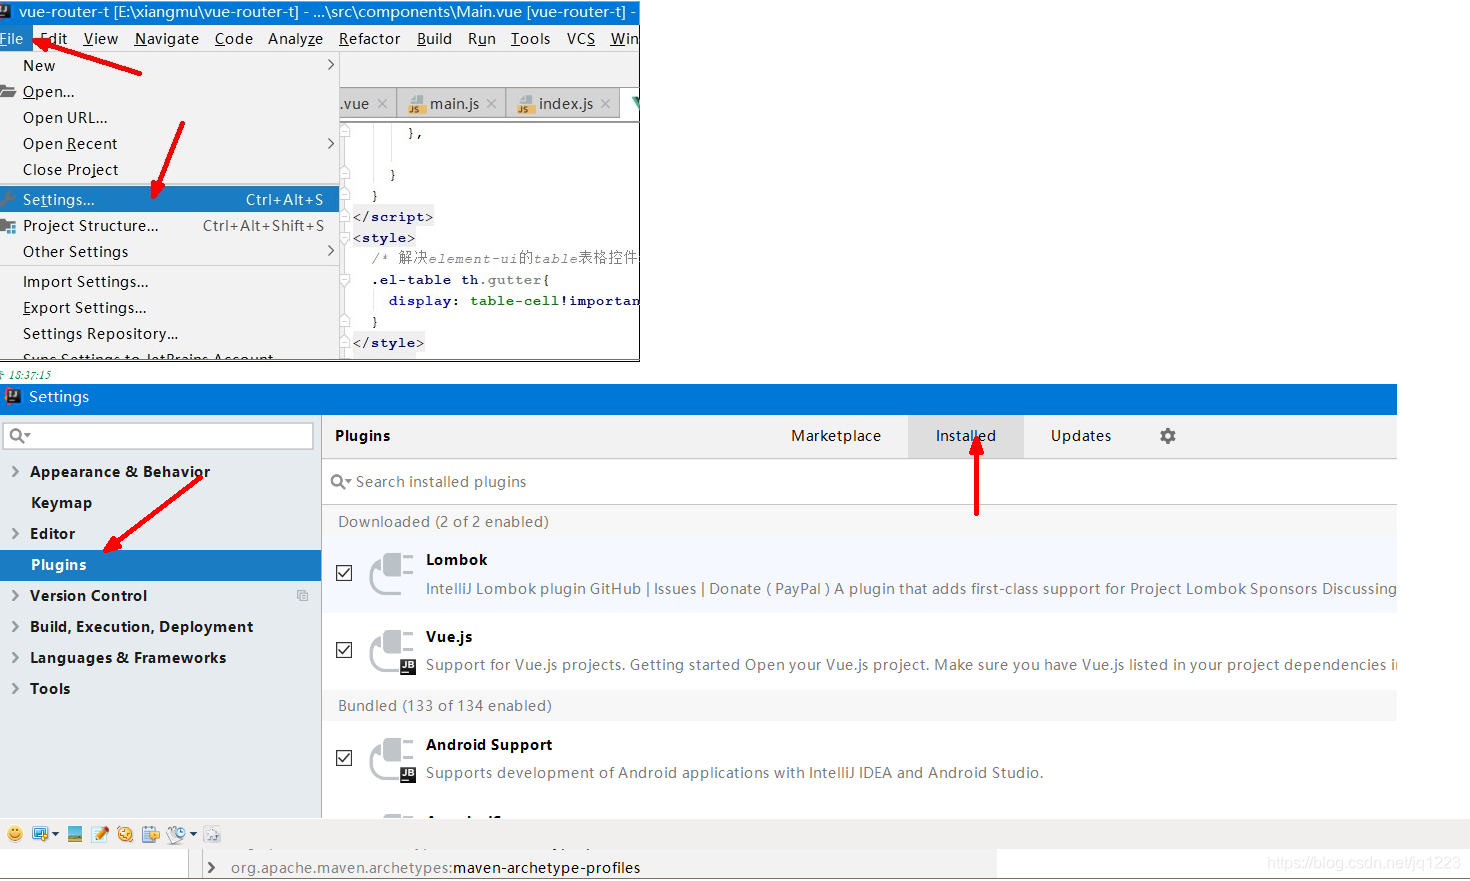
Task: Click the IntelliJ logo in Settings title bar
Action: 13,397
